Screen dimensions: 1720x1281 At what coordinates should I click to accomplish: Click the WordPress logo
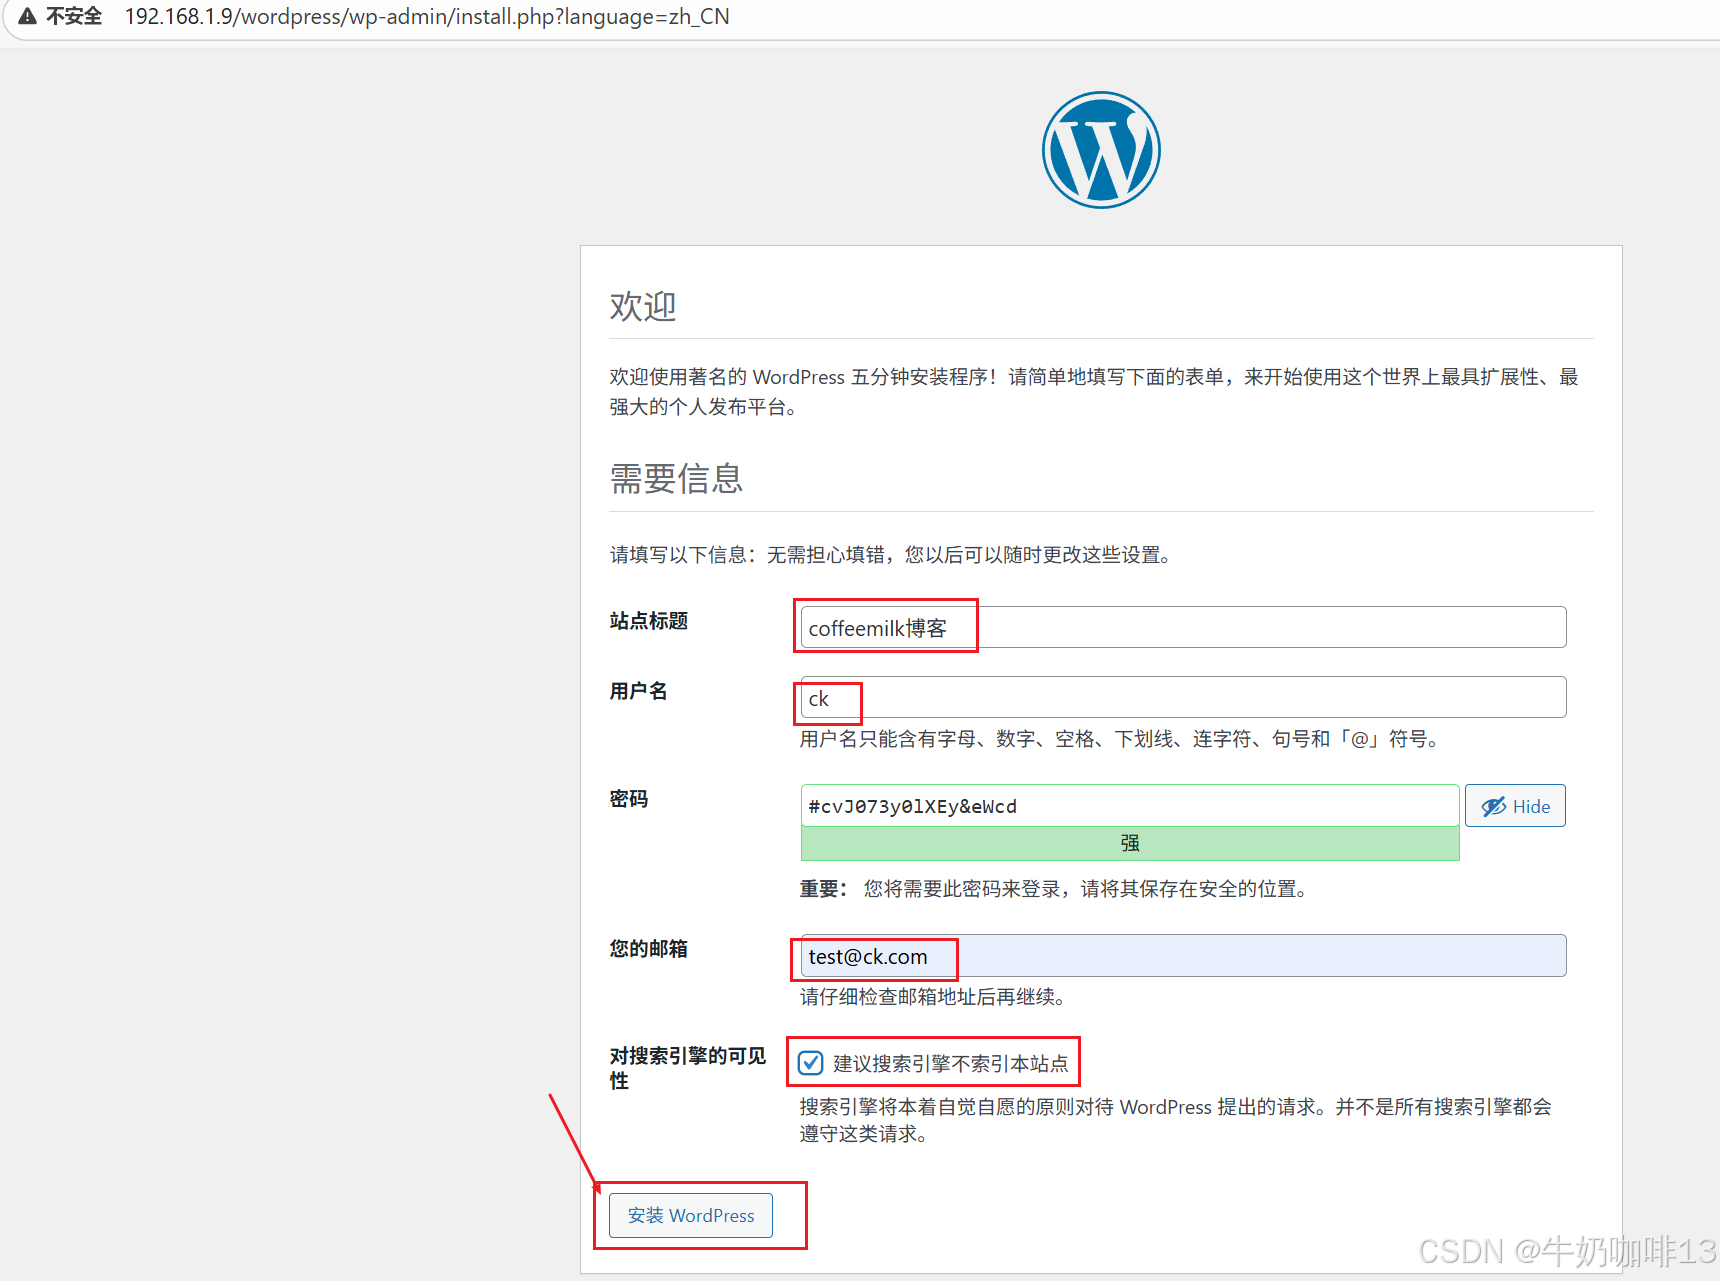point(1101,150)
